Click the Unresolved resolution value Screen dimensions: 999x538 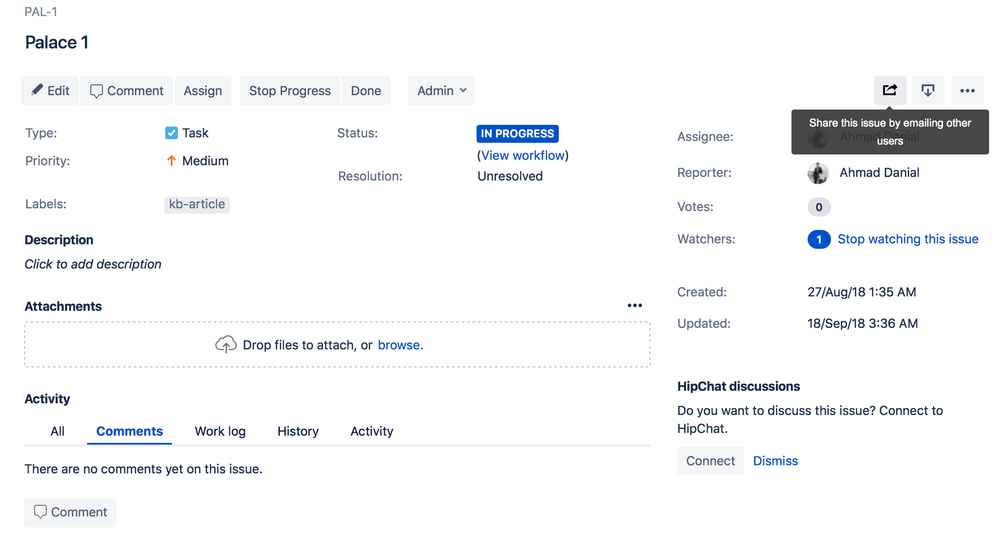pyautogui.click(x=510, y=176)
